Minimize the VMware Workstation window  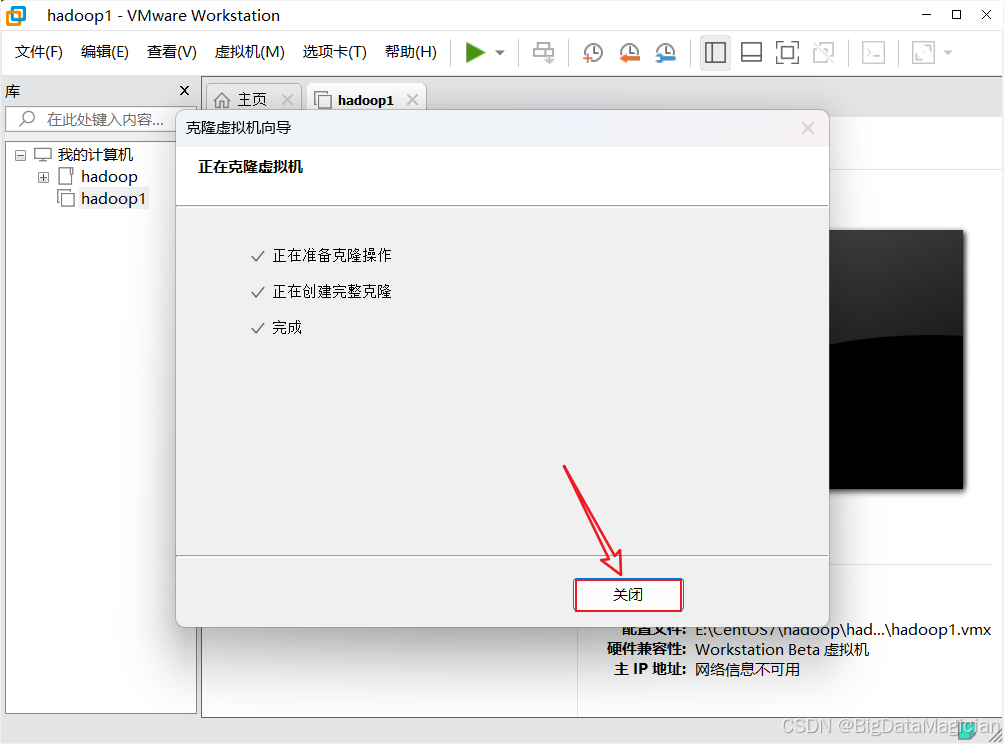click(926, 15)
